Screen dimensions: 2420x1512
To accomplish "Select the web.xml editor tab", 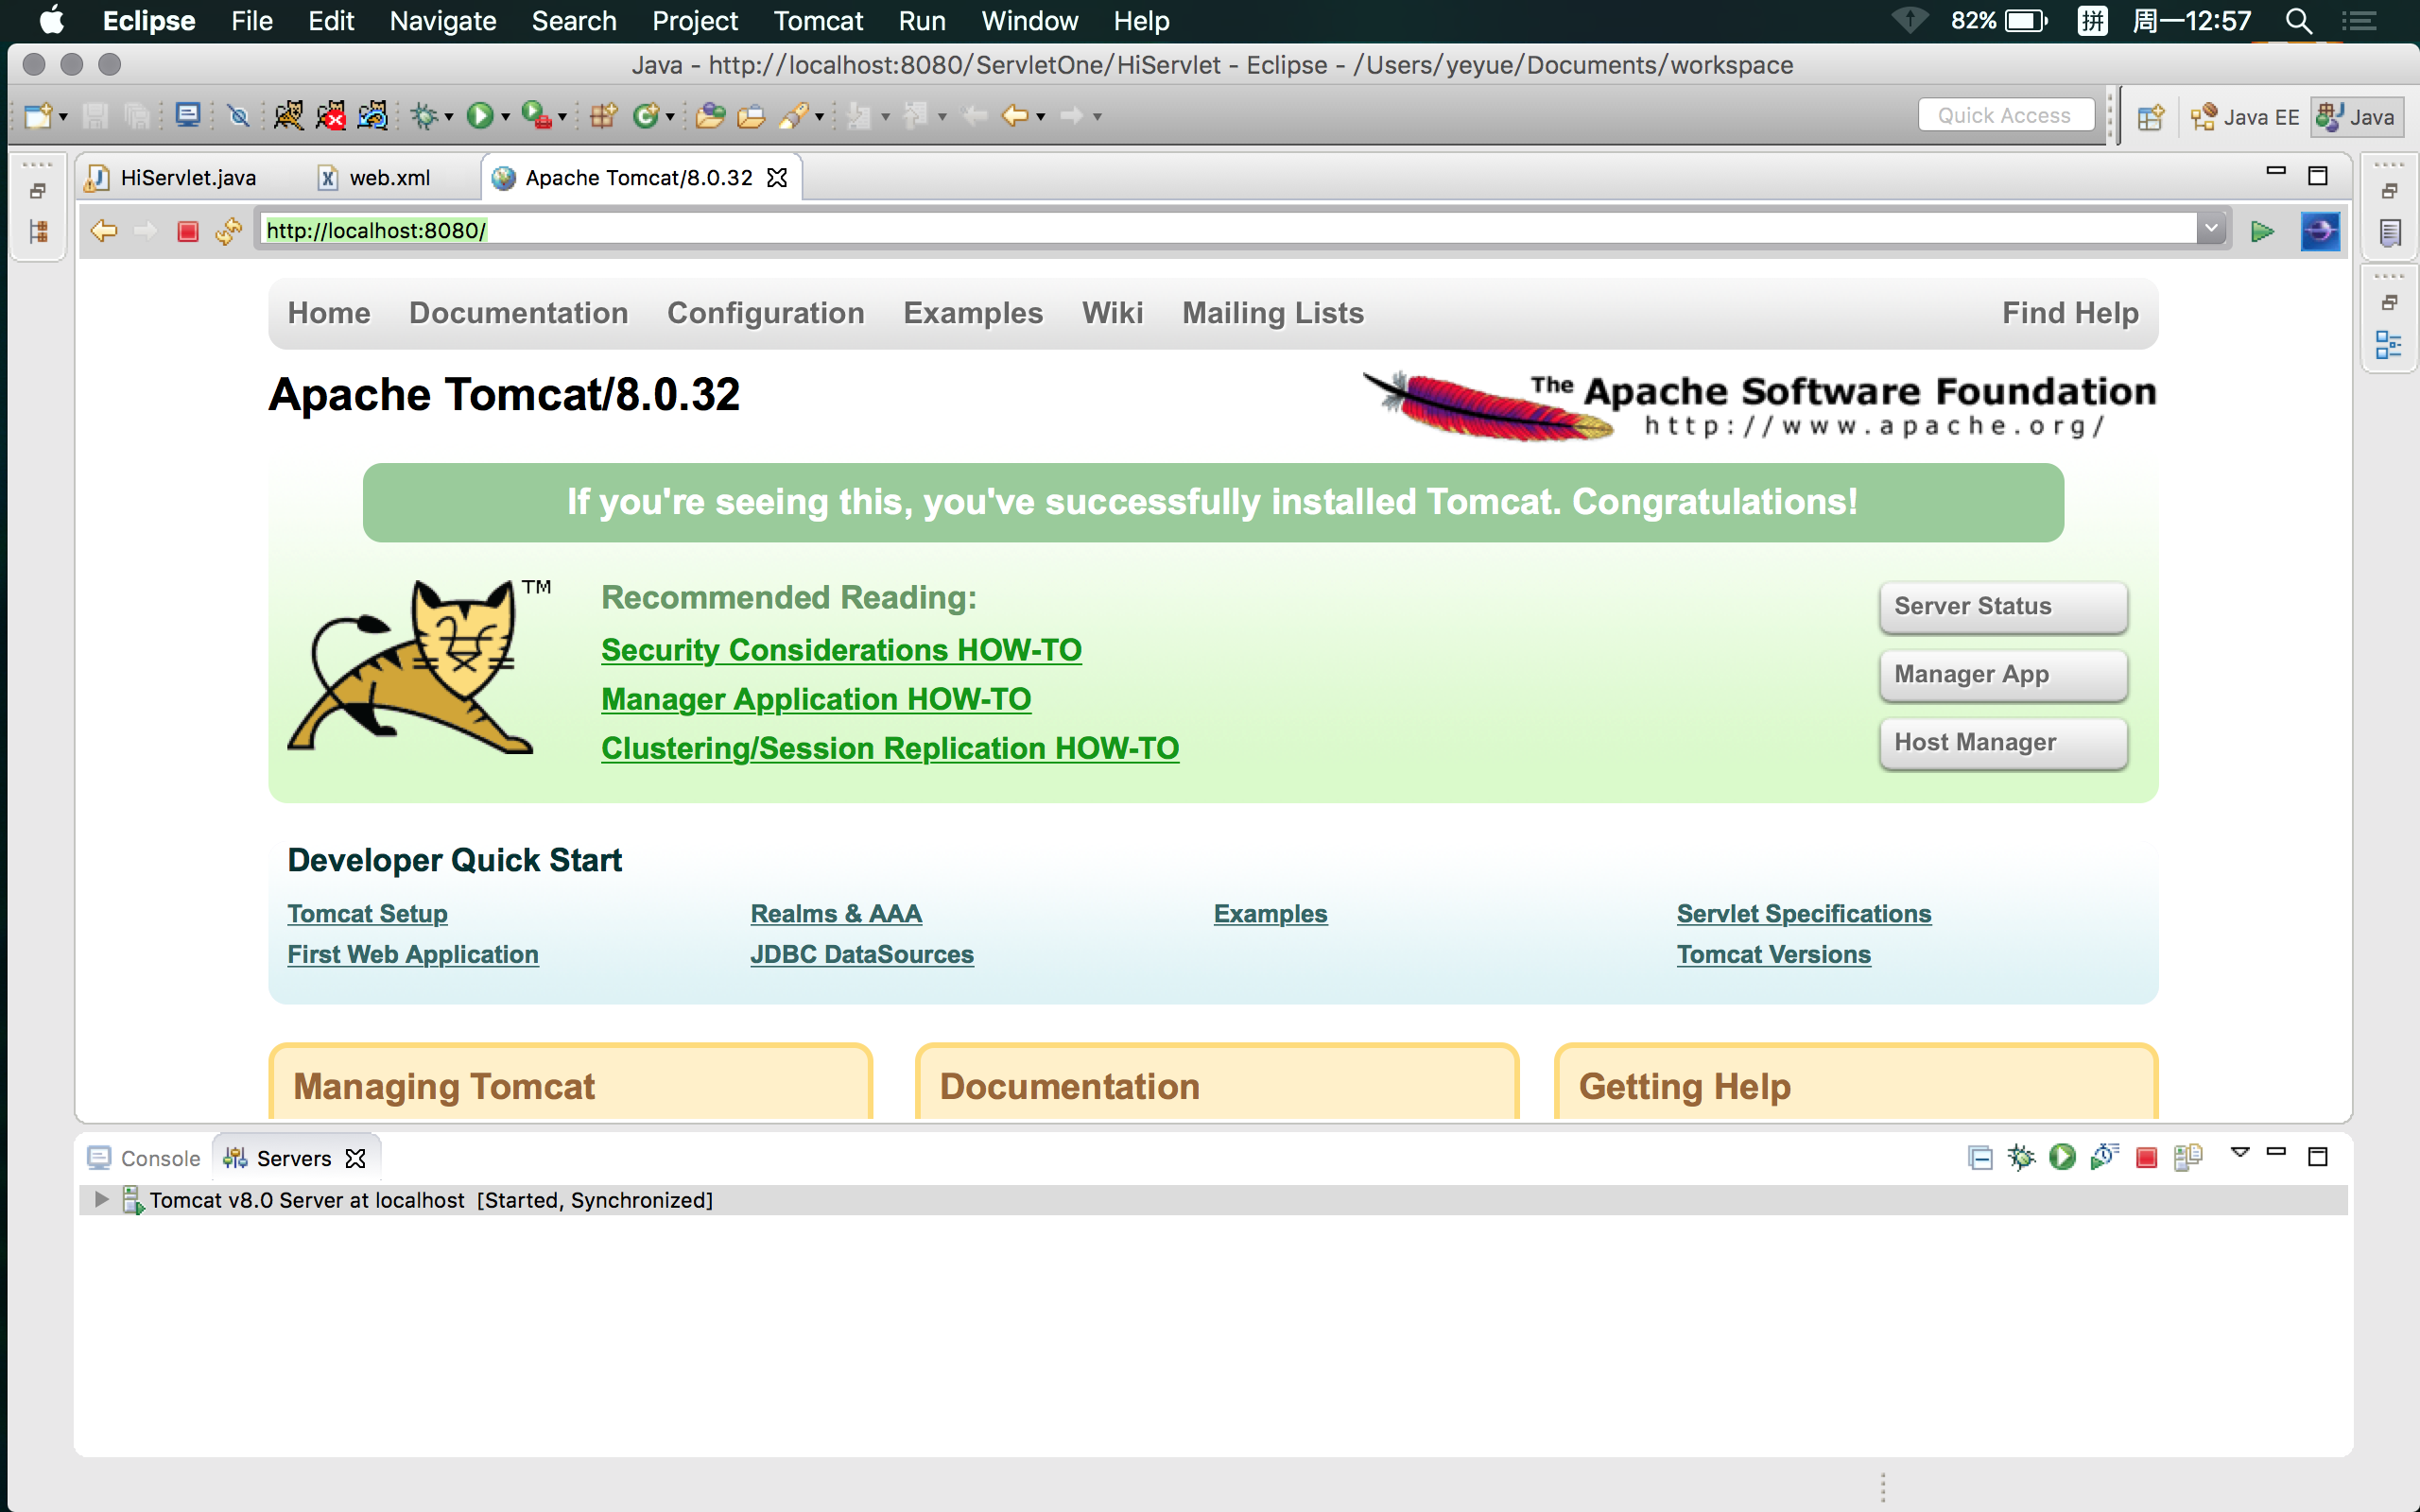I will pos(375,177).
